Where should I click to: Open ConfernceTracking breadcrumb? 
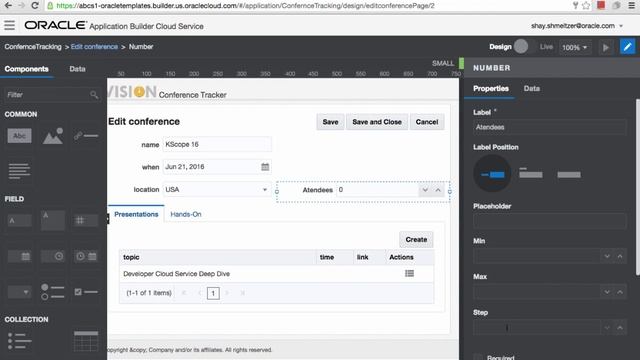point(33,47)
